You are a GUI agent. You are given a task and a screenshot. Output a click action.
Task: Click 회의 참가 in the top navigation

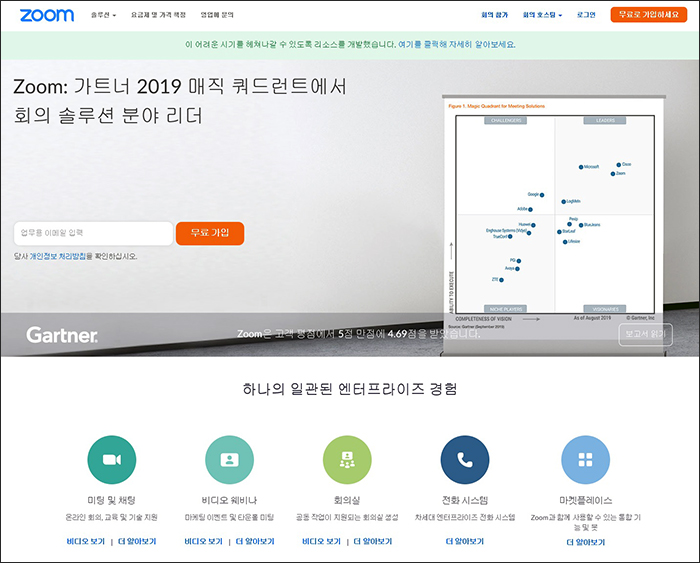(x=495, y=15)
